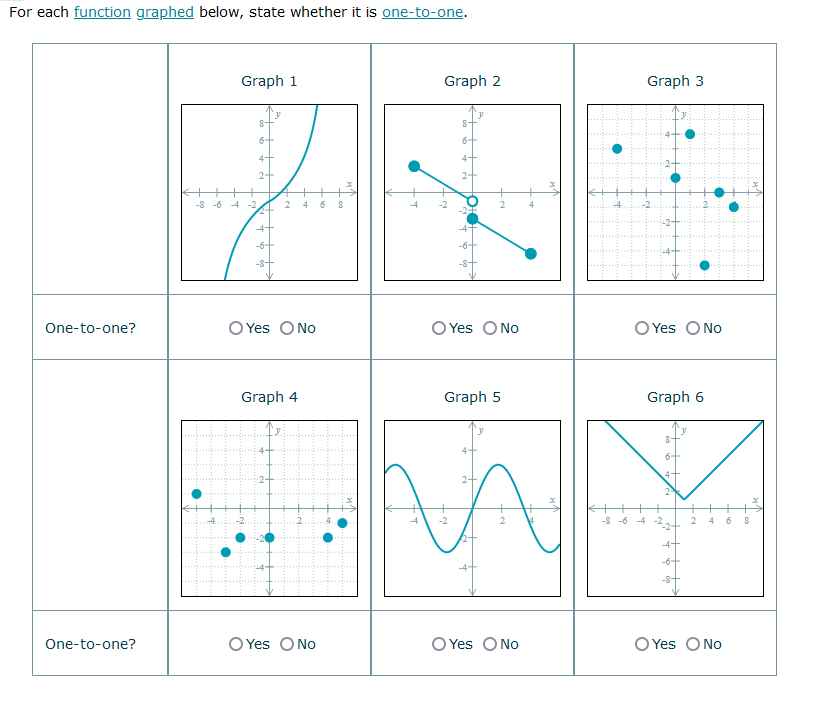The image size is (822, 702).
Task: Select Yes for Graph 6
Action: 640,644
